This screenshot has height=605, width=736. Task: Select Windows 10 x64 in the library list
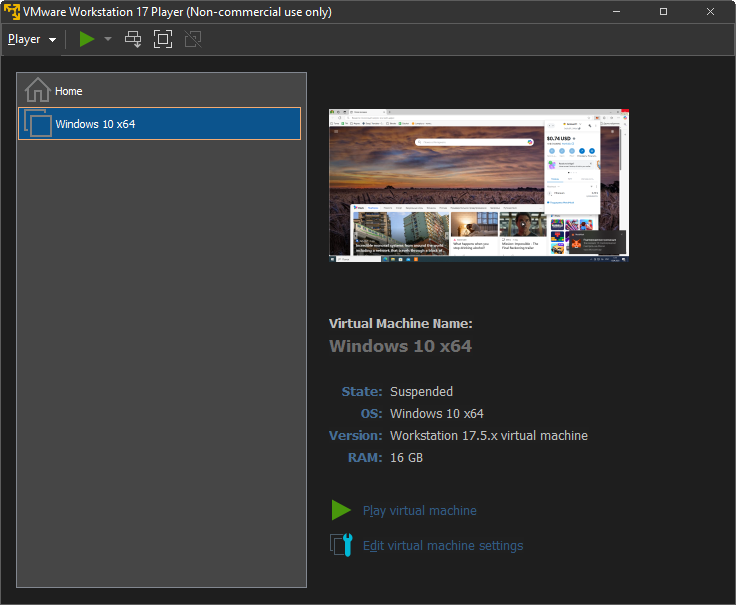point(95,124)
